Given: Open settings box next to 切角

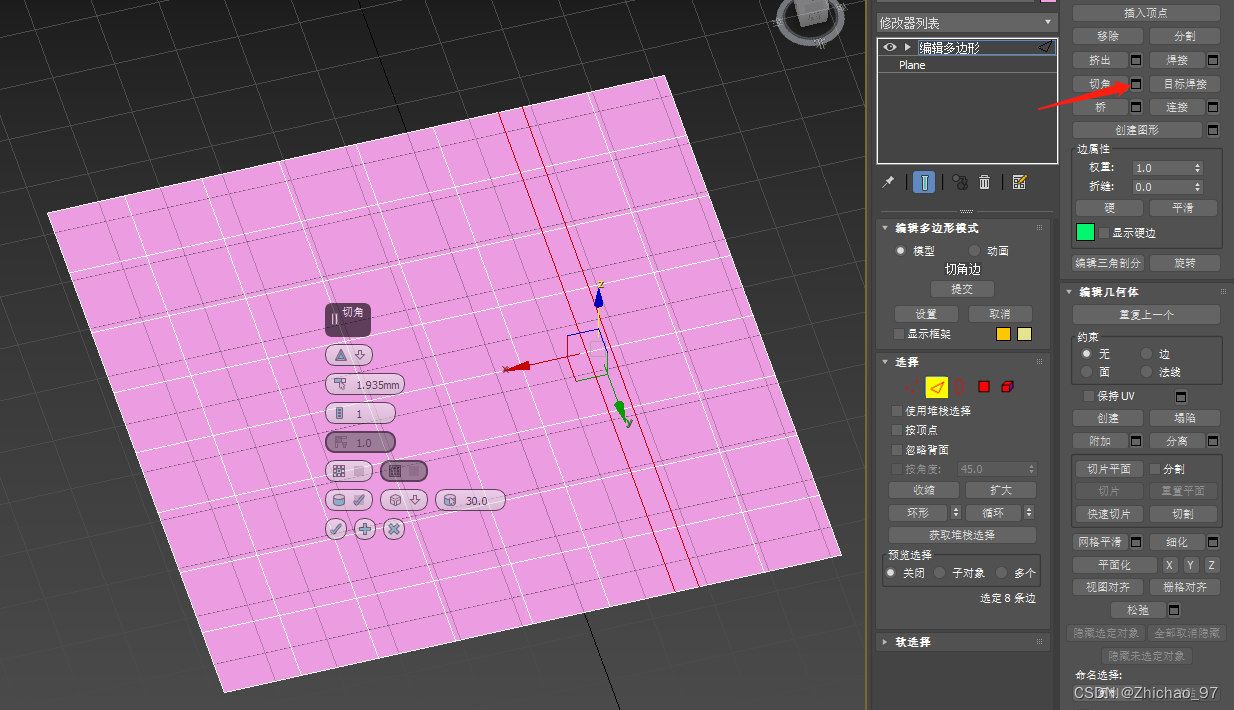Looking at the screenshot, I should [x=1136, y=84].
